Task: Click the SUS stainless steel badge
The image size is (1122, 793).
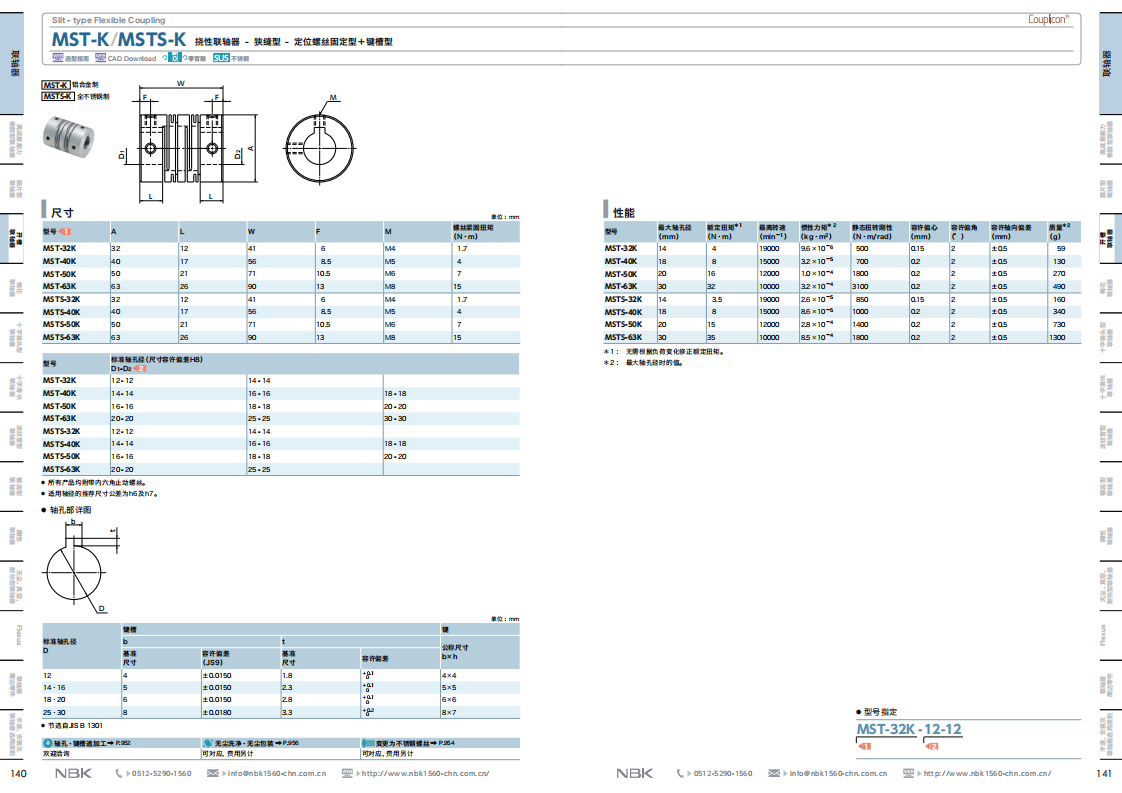Action: coord(221,58)
